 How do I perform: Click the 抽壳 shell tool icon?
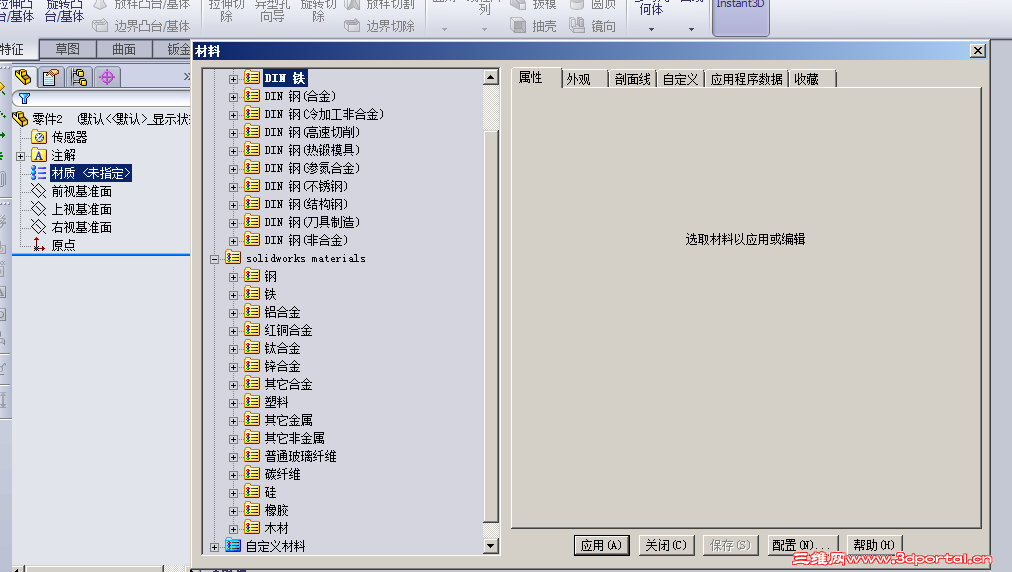pos(518,25)
